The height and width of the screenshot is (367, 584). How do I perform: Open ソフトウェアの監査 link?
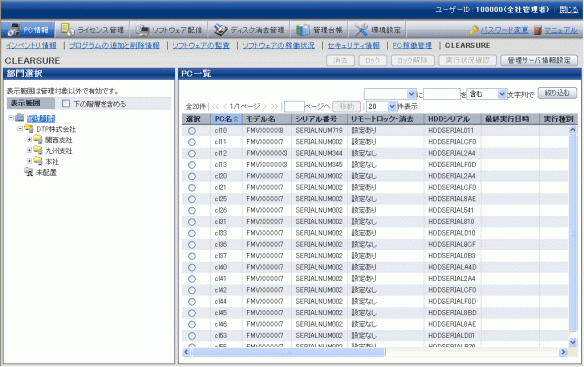click(201, 45)
